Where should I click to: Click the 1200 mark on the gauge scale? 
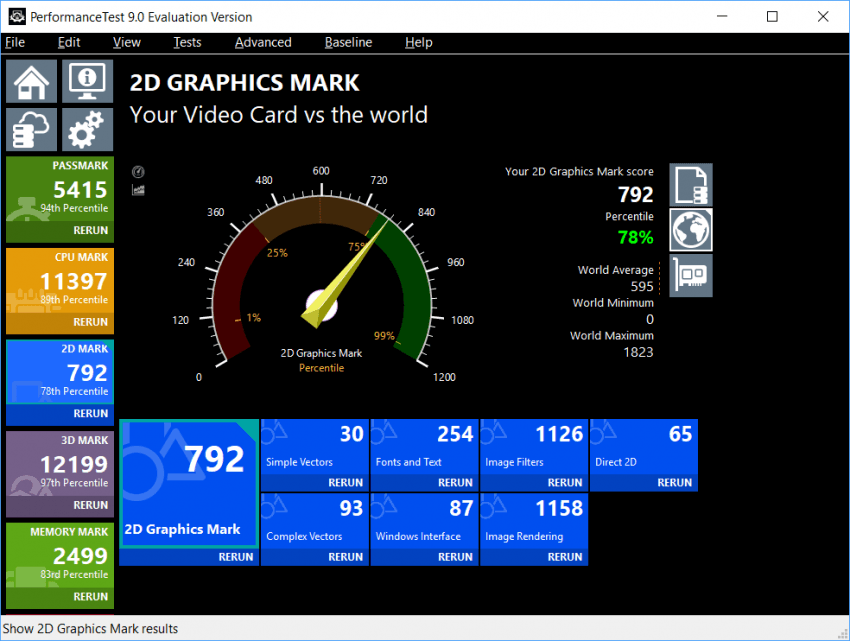[444, 377]
